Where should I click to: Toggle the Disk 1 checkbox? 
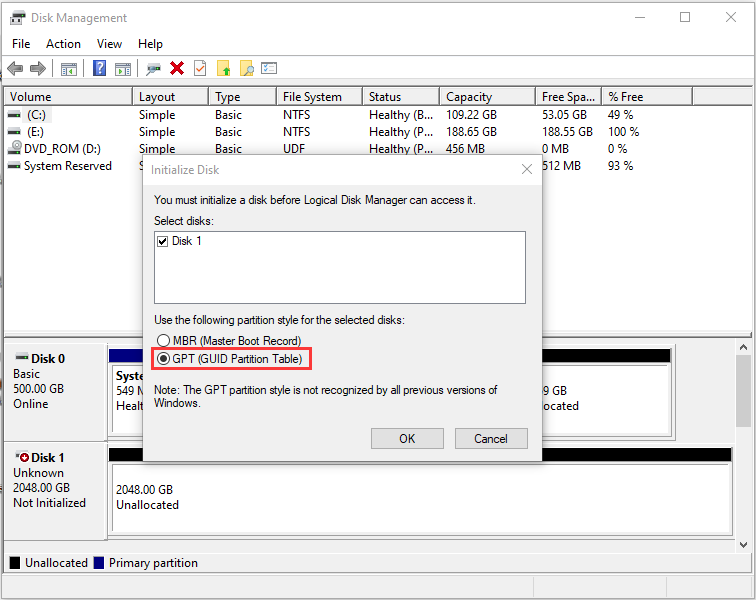pos(162,241)
